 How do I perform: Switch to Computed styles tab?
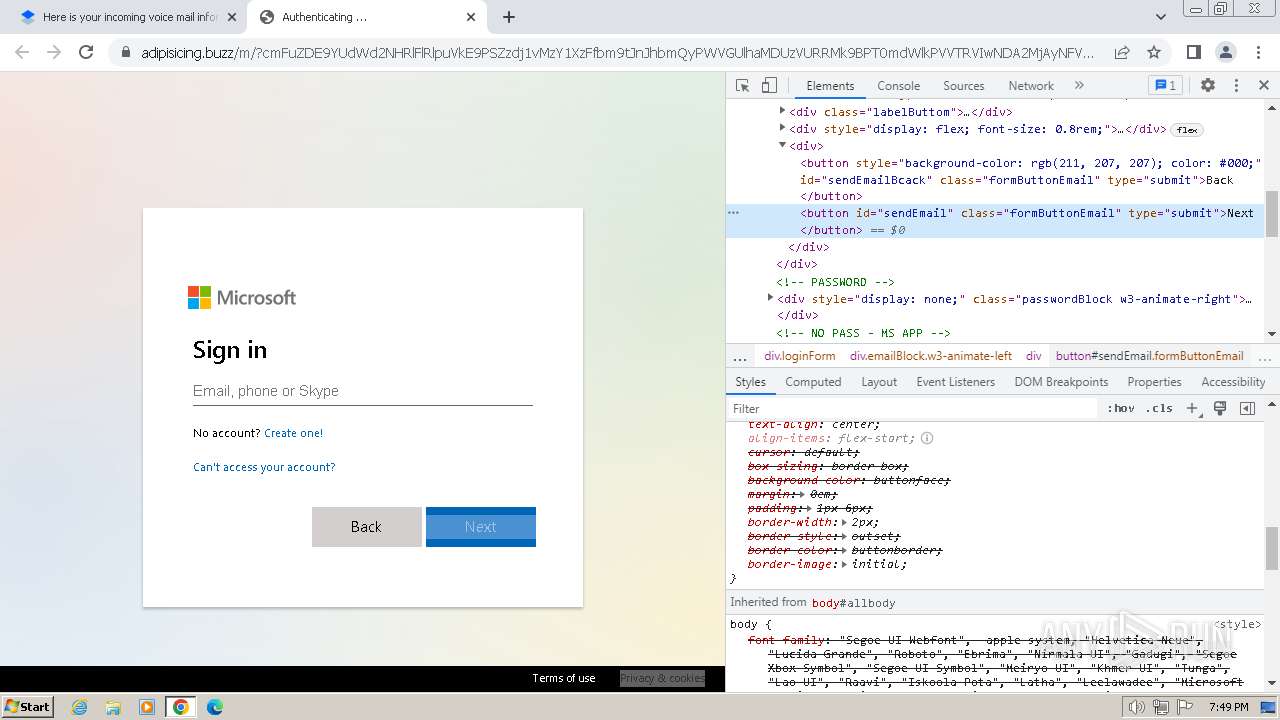pos(813,382)
